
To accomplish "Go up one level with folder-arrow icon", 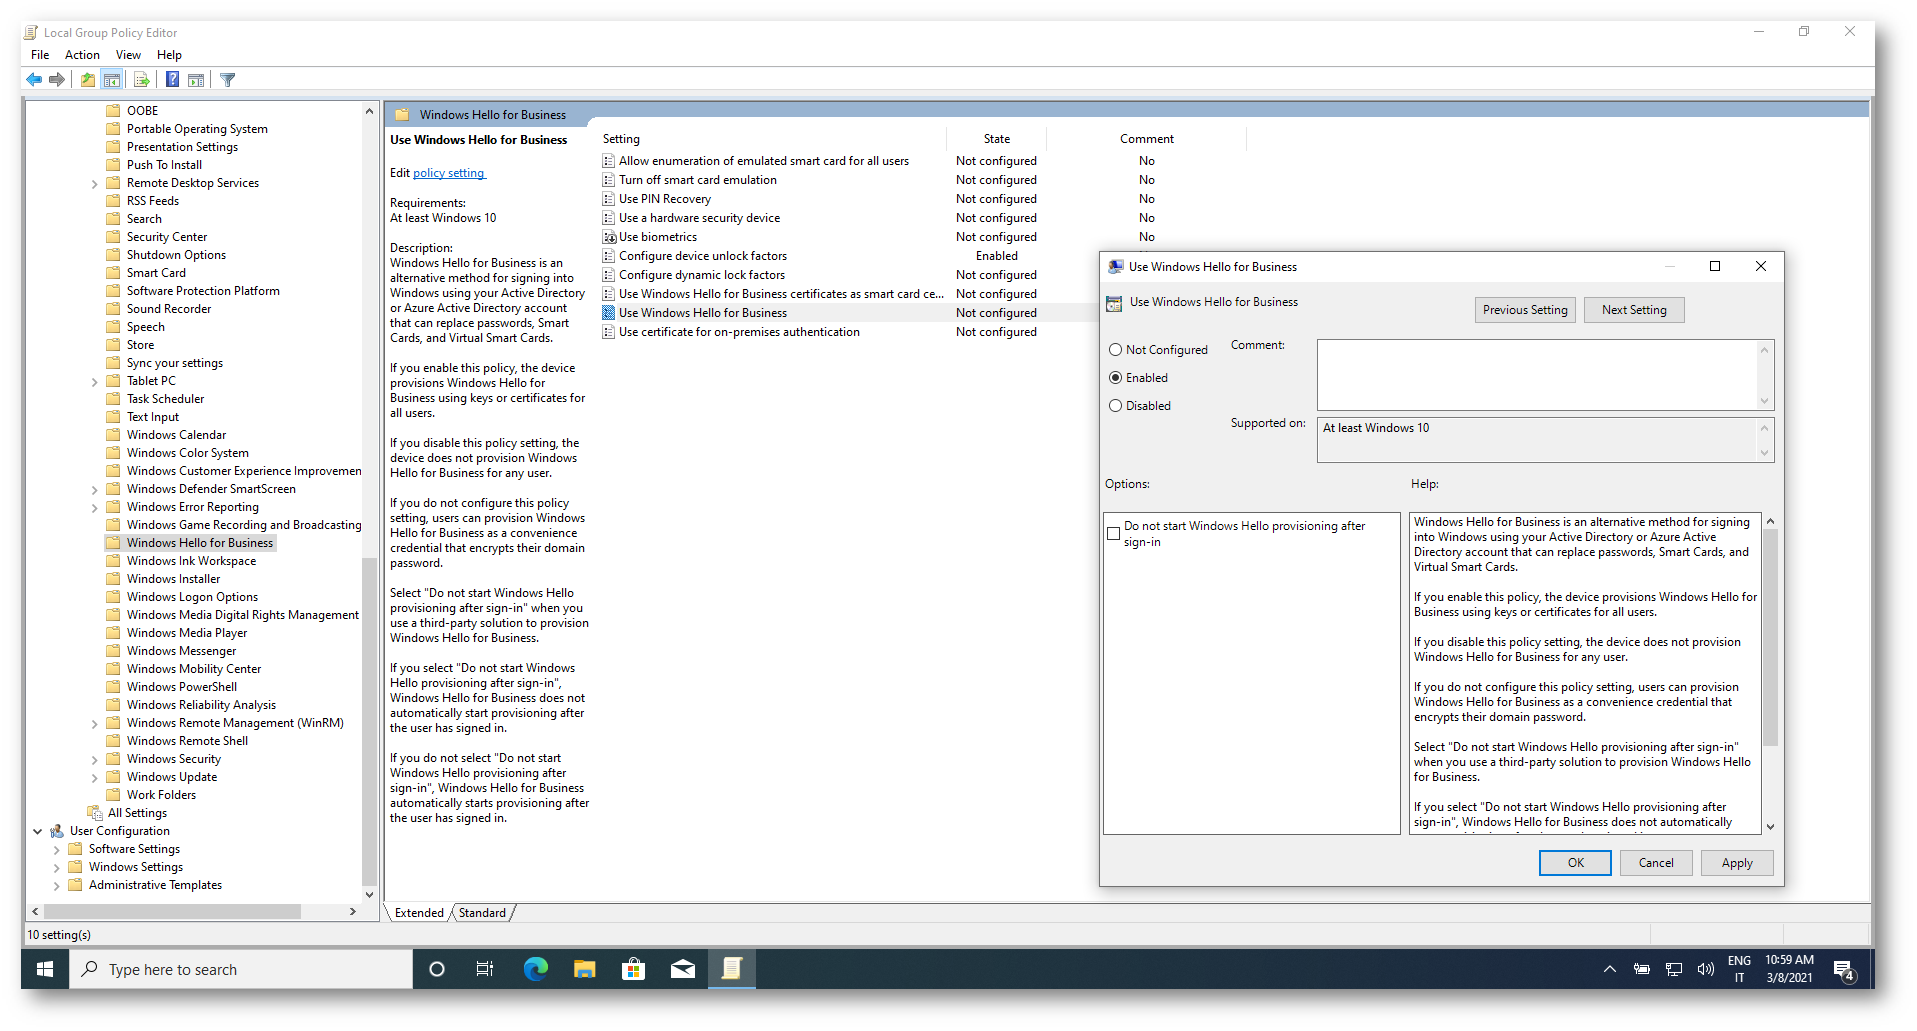I will click(x=88, y=80).
